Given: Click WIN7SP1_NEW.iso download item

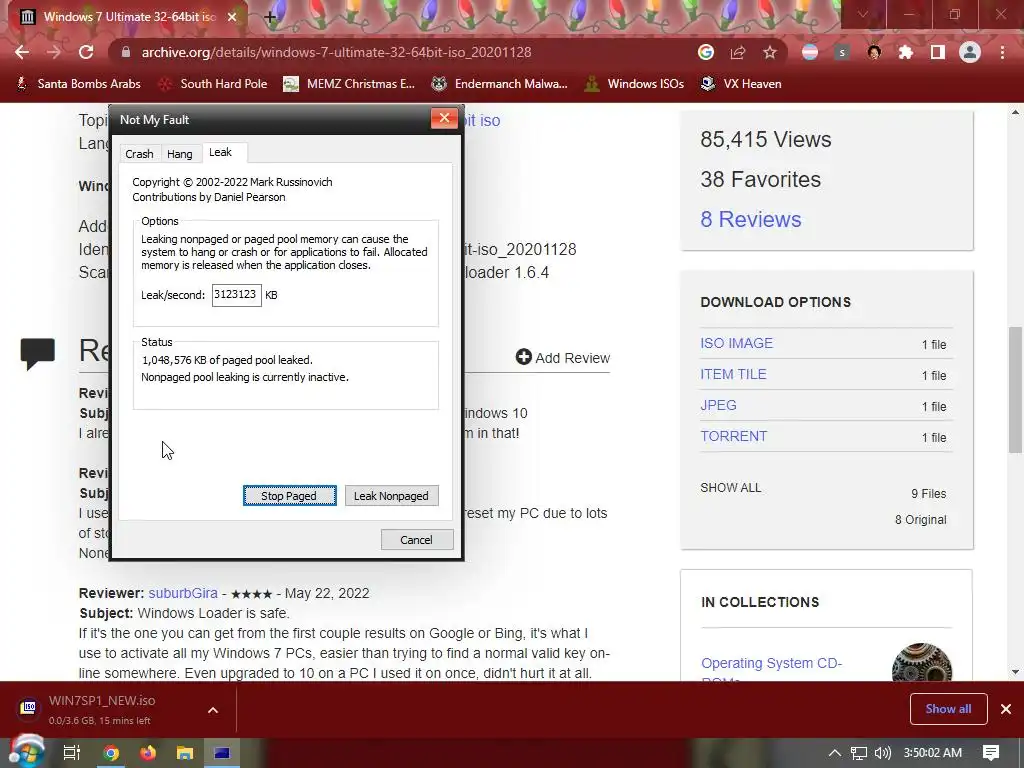Looking at the screenshot, I should coord(101,709).
